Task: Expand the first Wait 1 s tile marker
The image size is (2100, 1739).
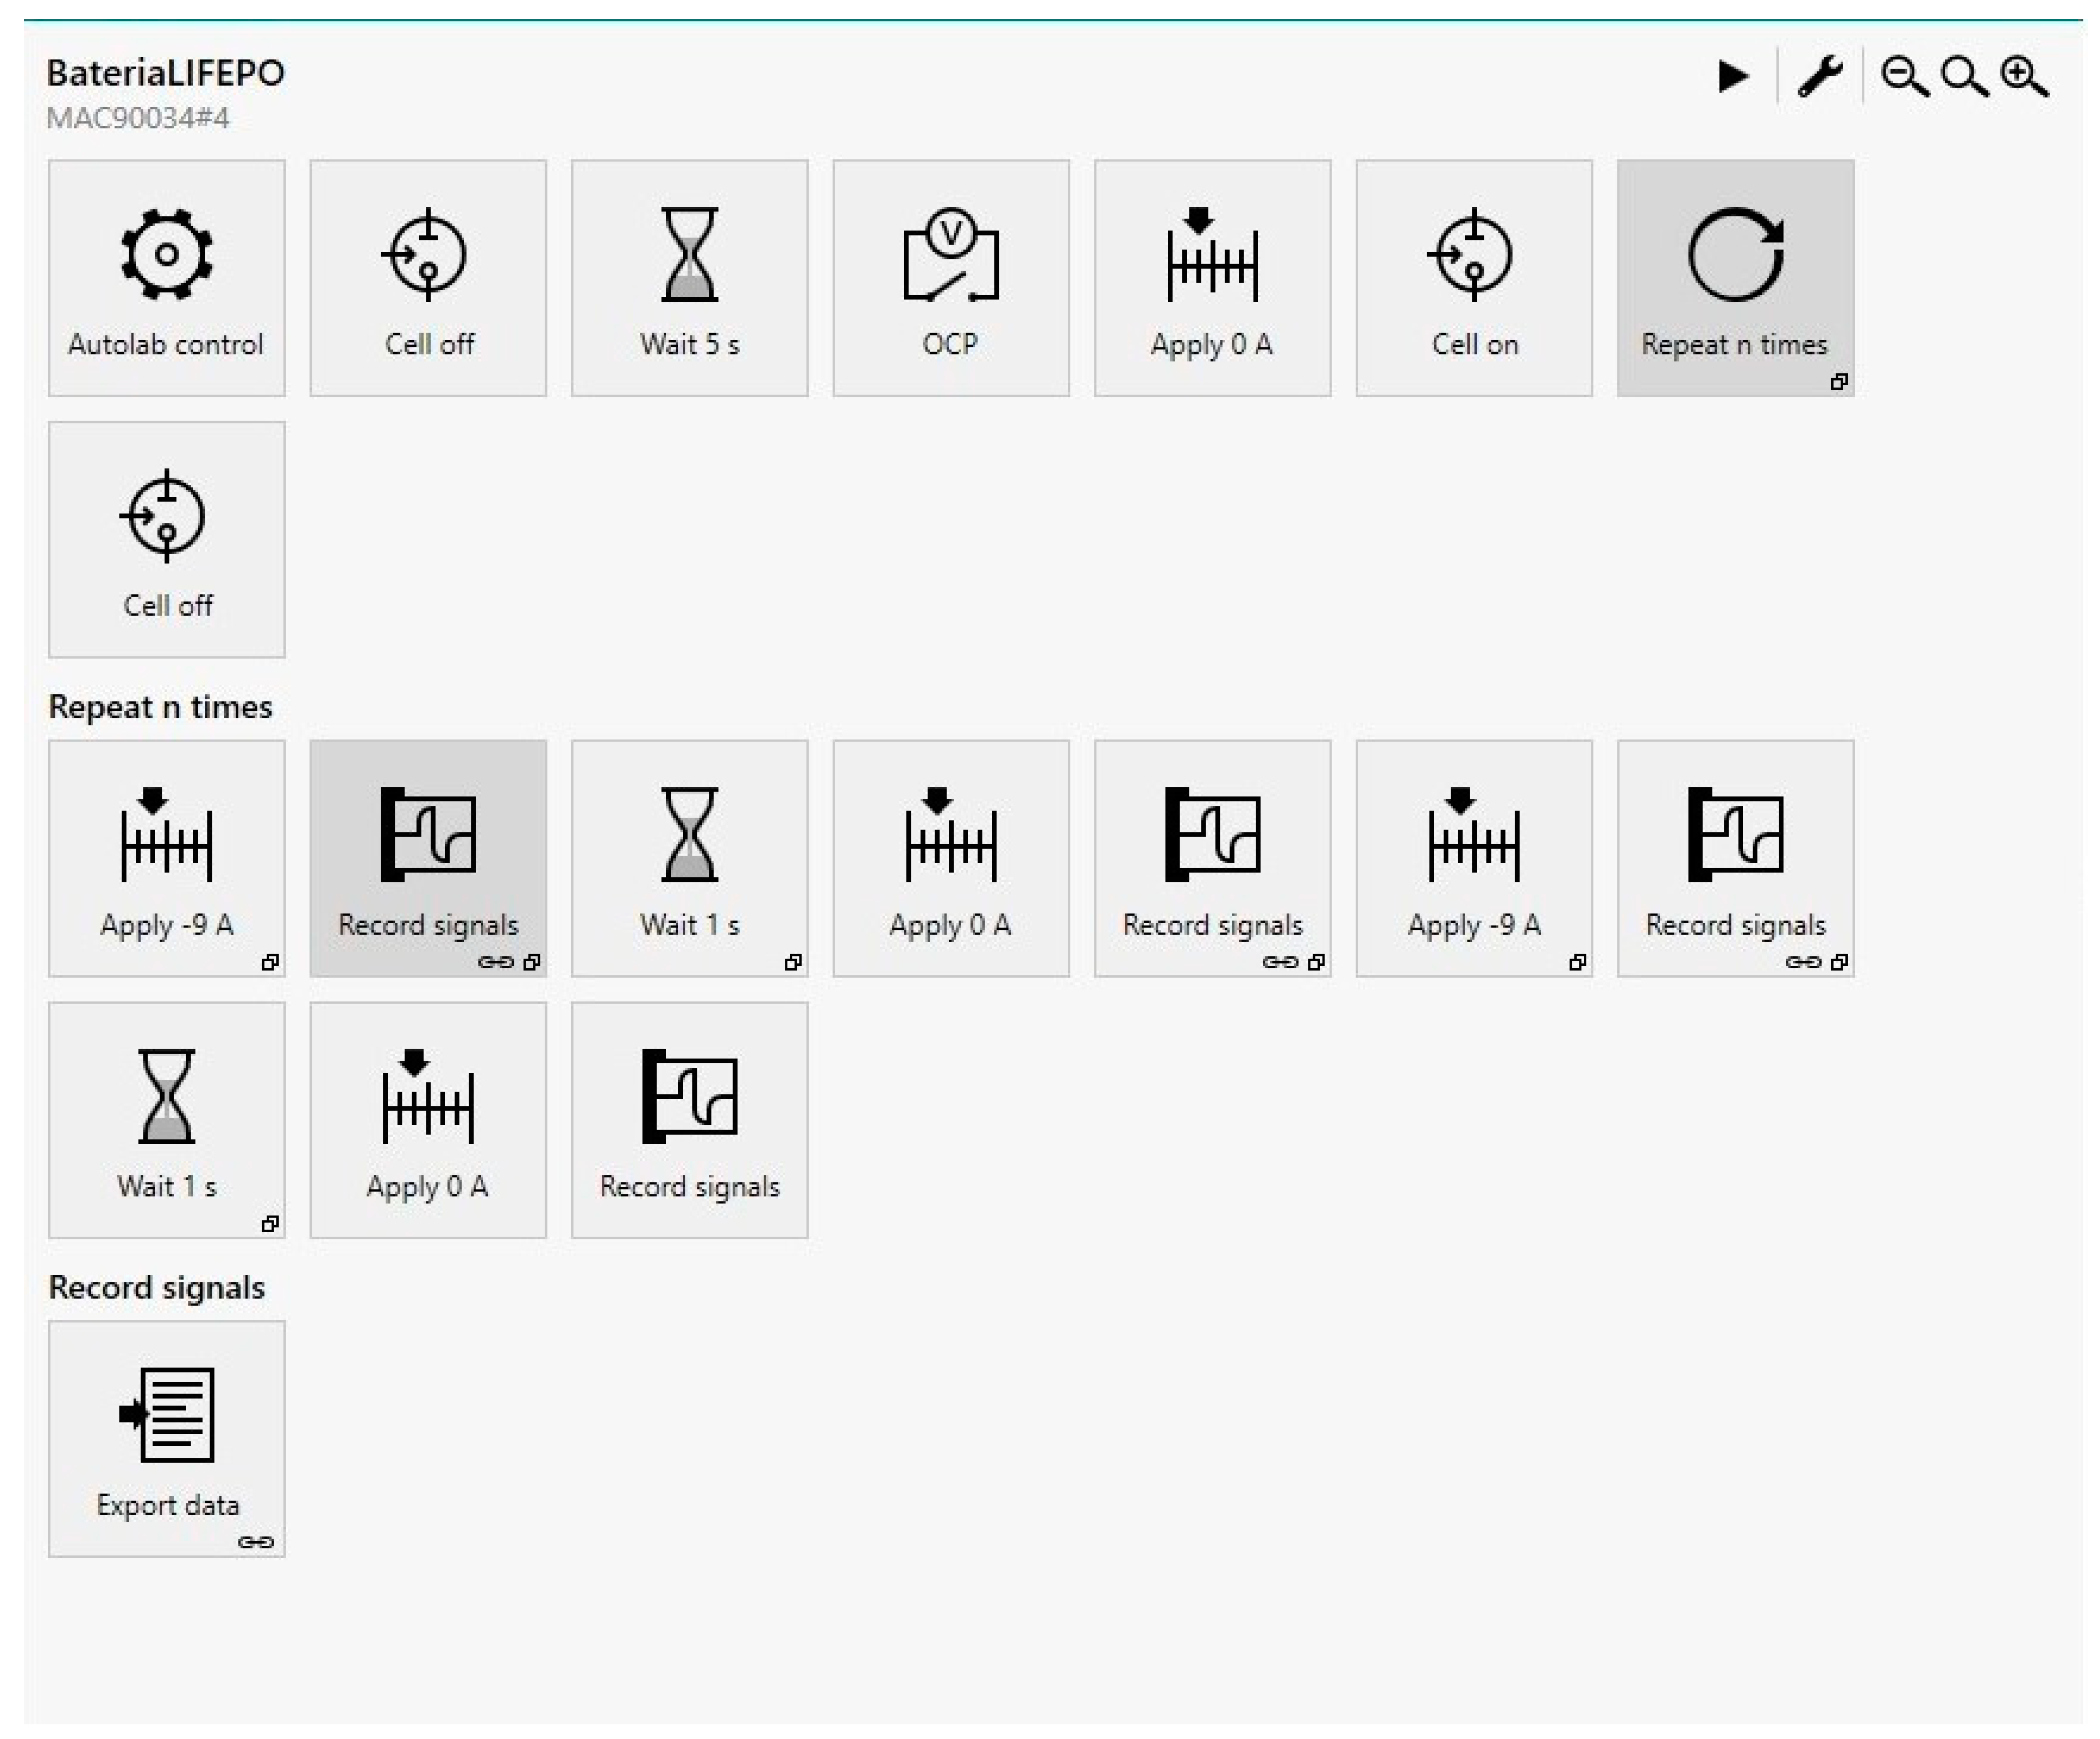Action: click(x=793, y=962)
